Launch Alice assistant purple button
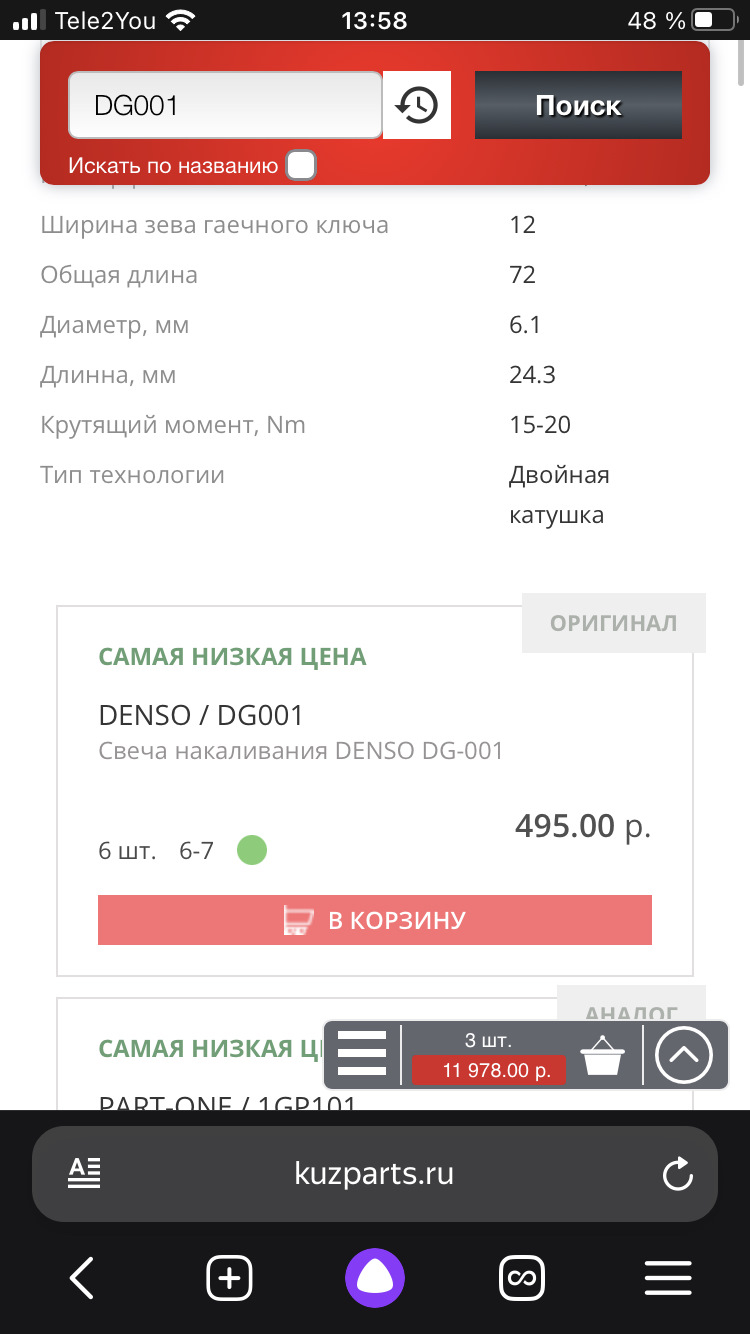The width and height of the screenshot is (750, 1334). (x=375, y=1278)
